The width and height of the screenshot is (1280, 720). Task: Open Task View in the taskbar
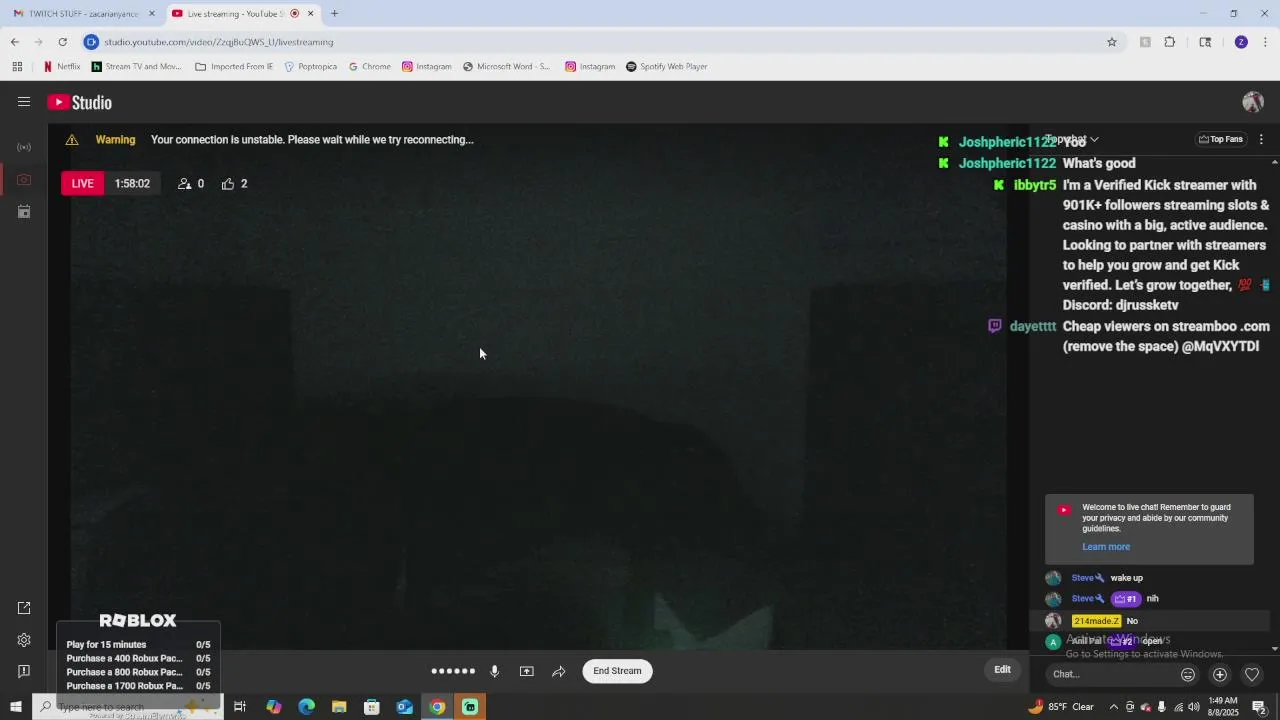click(x=240, y=707)
